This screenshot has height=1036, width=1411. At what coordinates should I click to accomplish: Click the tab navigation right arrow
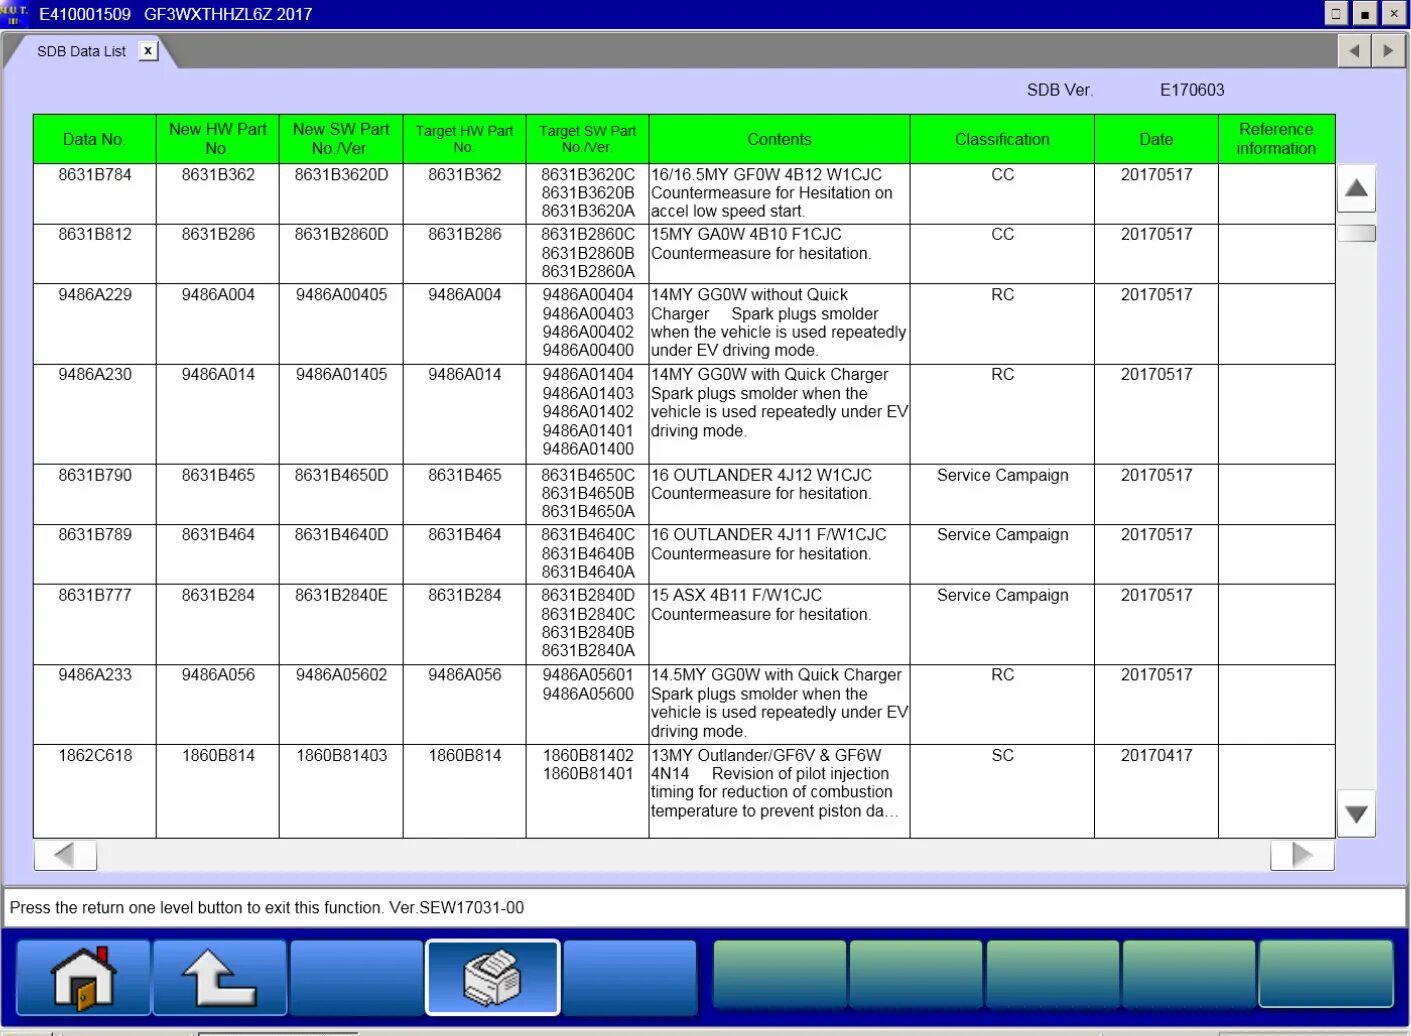pyautogui.click(x=1388, y=51)
